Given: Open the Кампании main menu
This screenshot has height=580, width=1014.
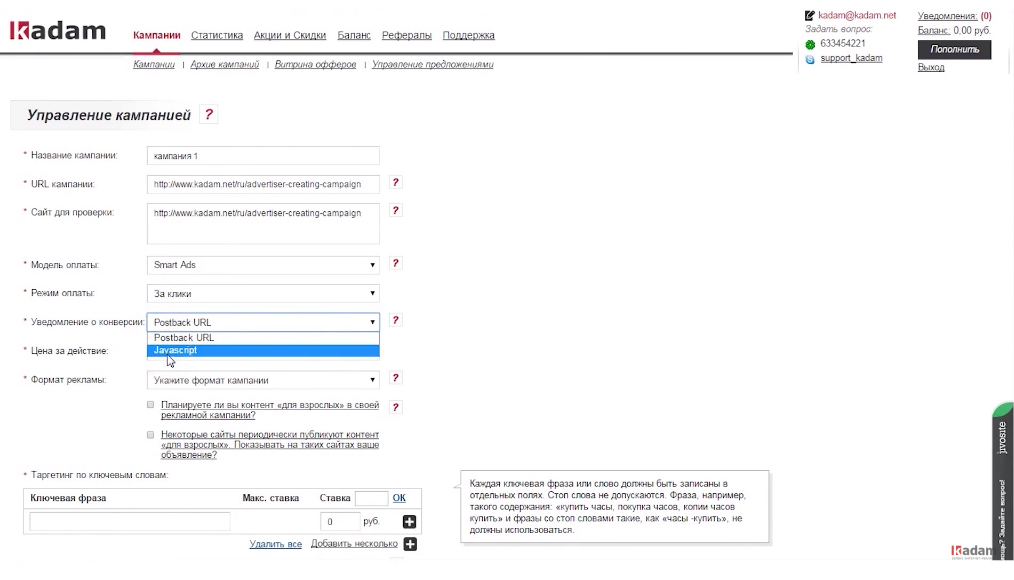Looking at the screenshot, I should (x=156, y=36).
